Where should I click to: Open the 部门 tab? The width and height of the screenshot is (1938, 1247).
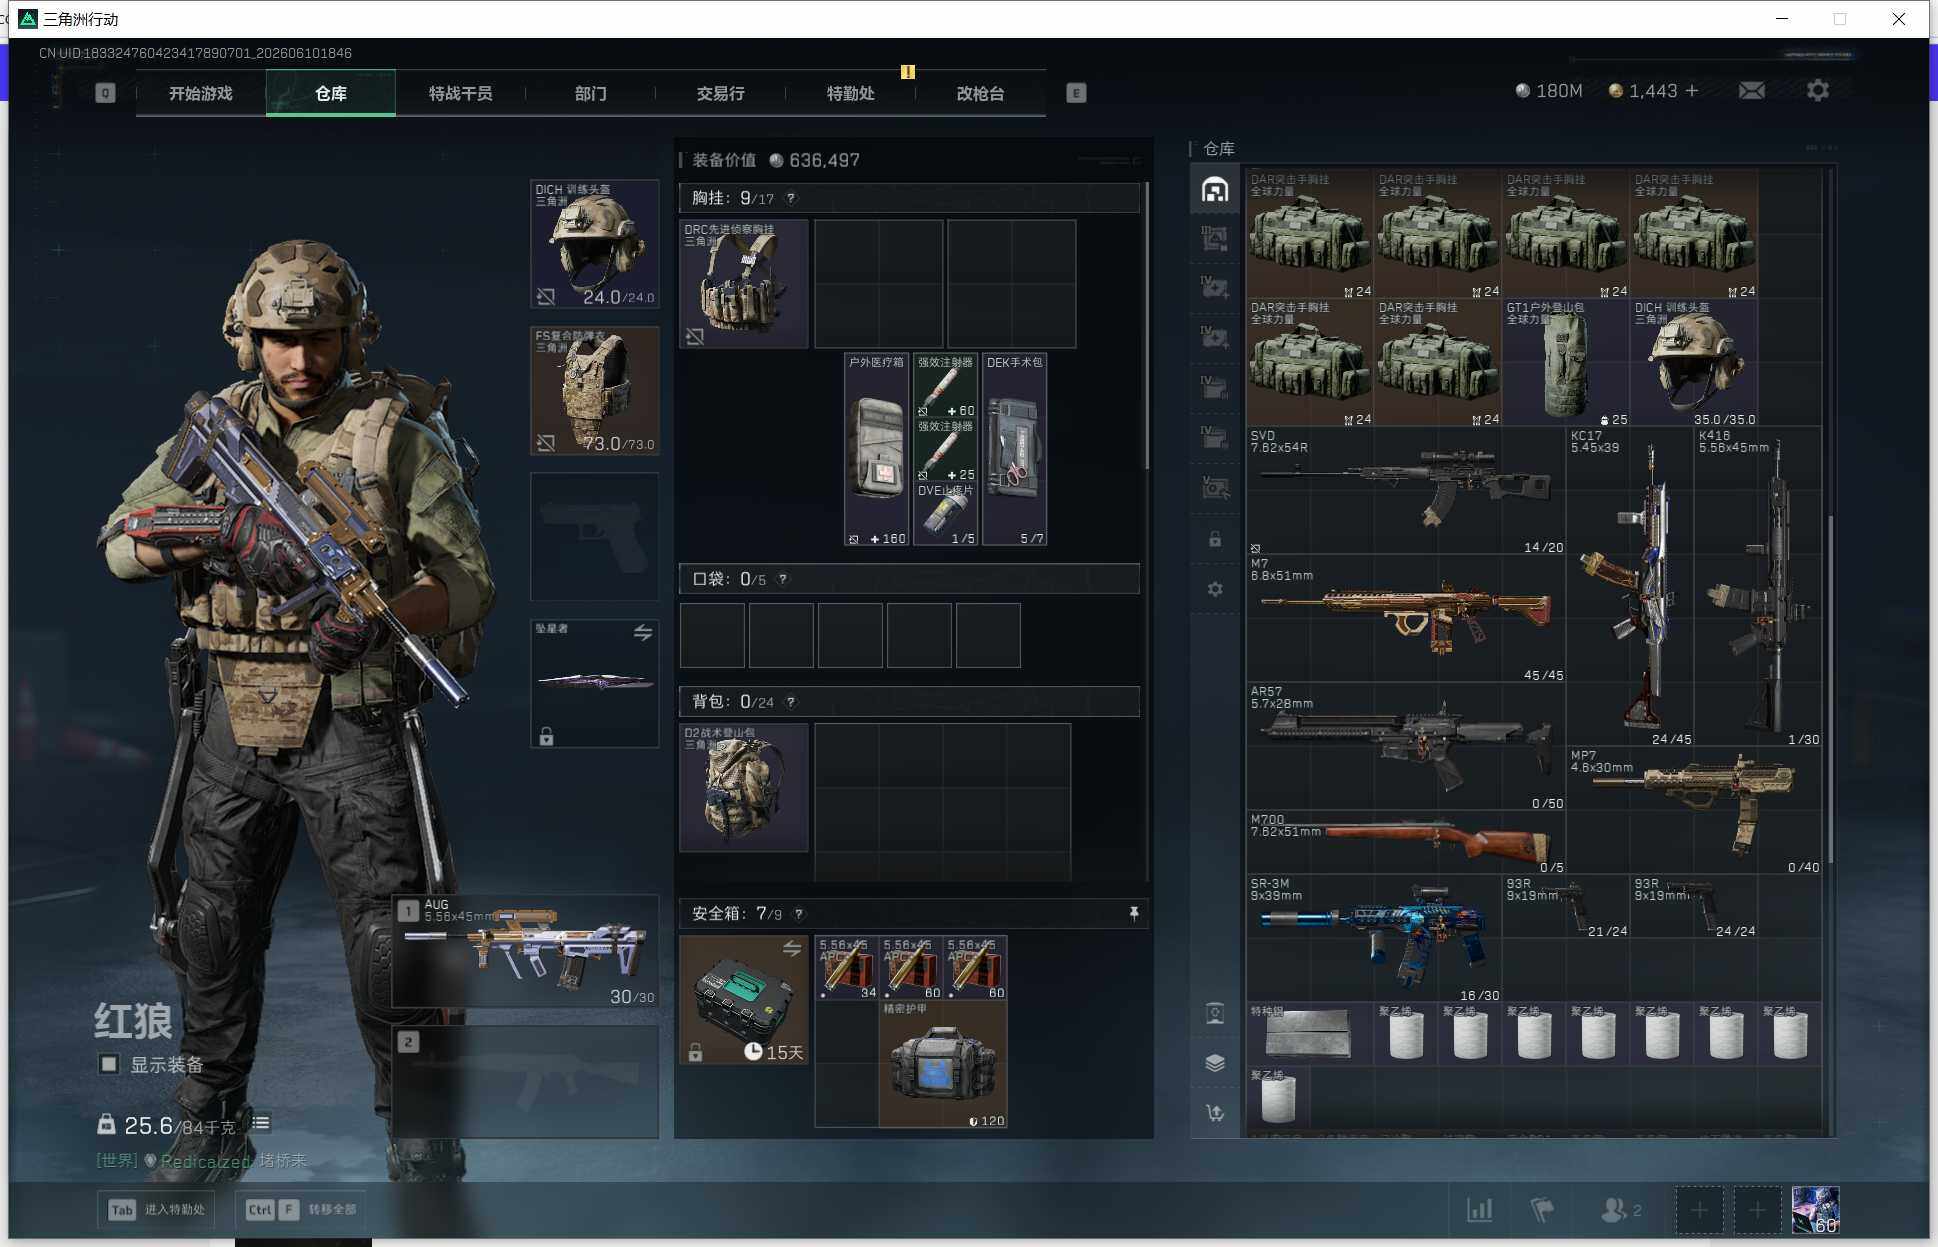(x=591, y=93)
